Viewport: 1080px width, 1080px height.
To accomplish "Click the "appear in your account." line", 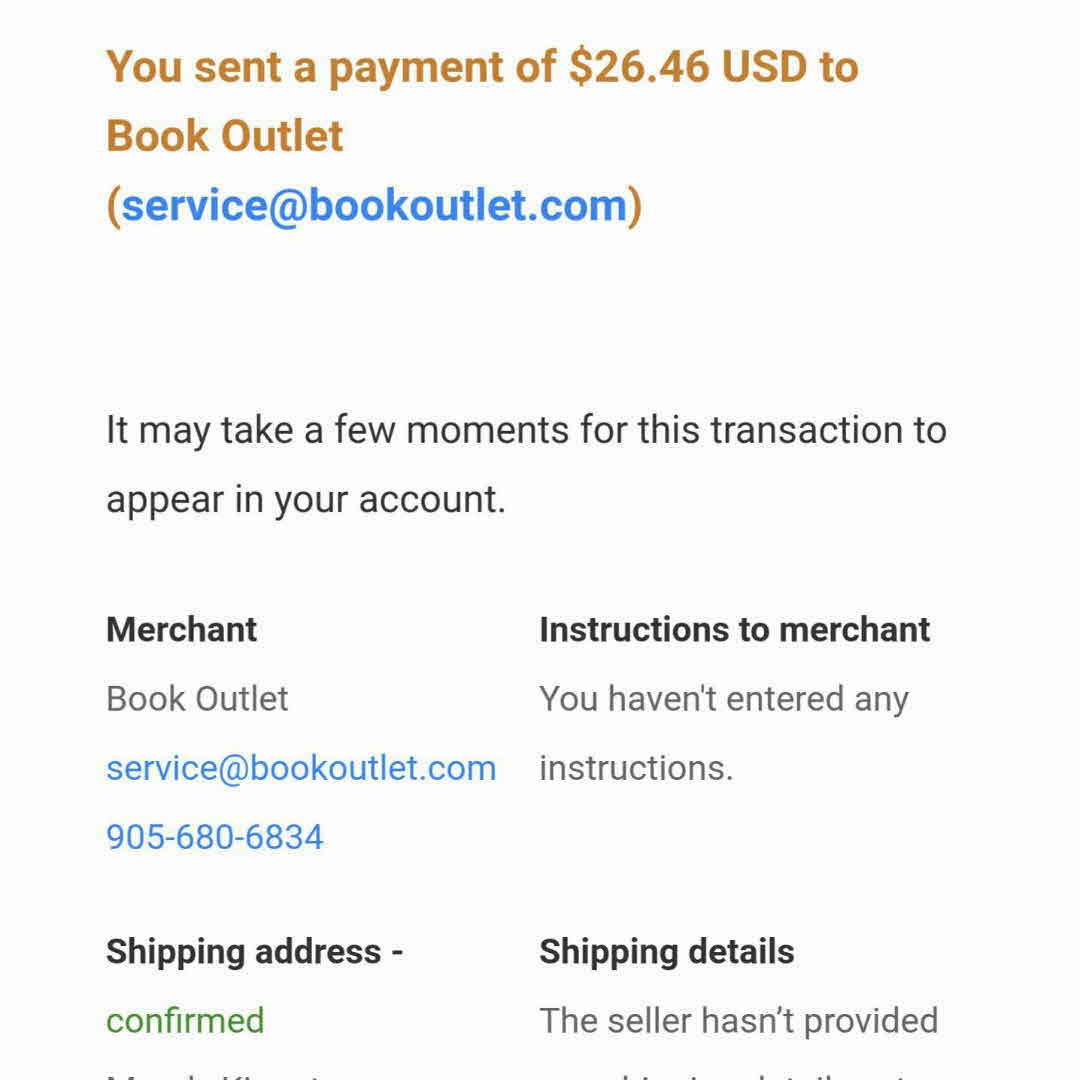I will tap(306, 499).
